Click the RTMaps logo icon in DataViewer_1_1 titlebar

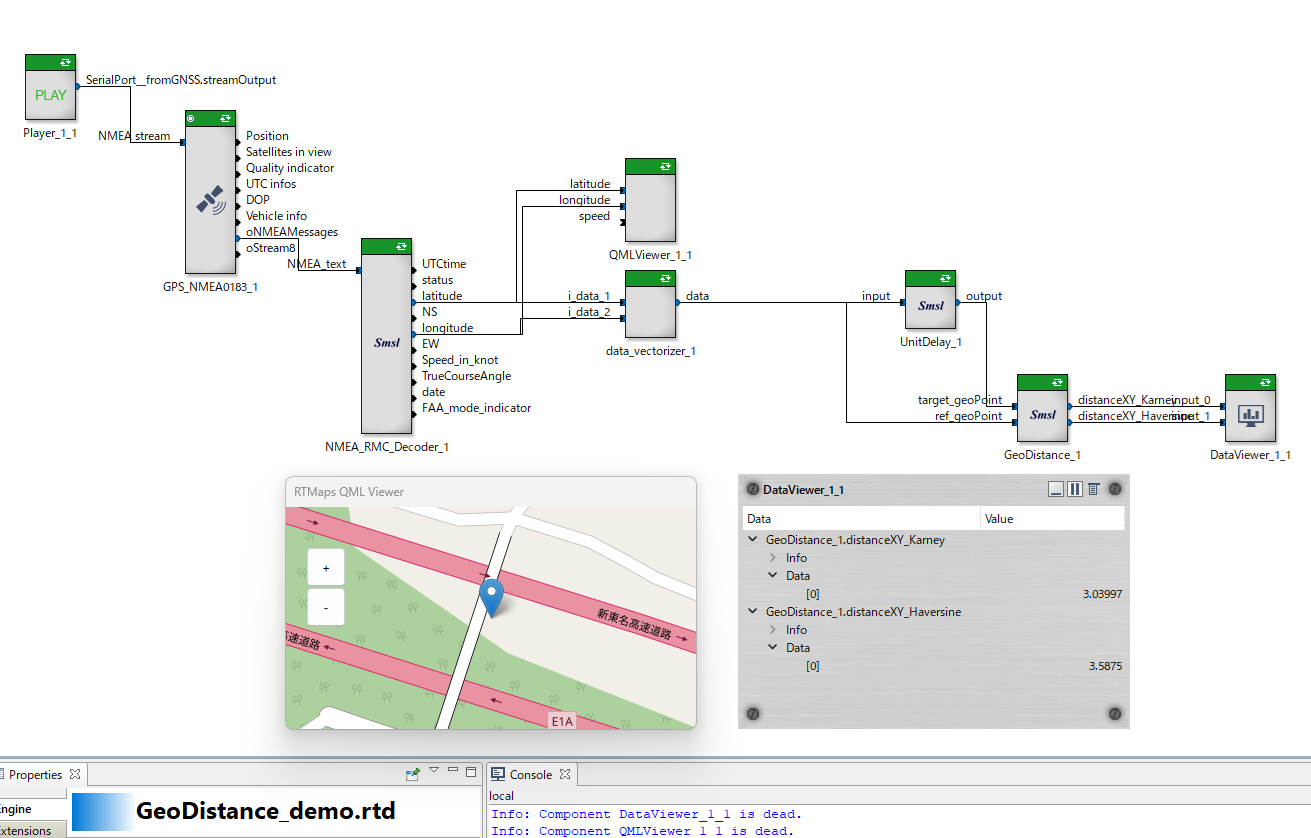751,489
